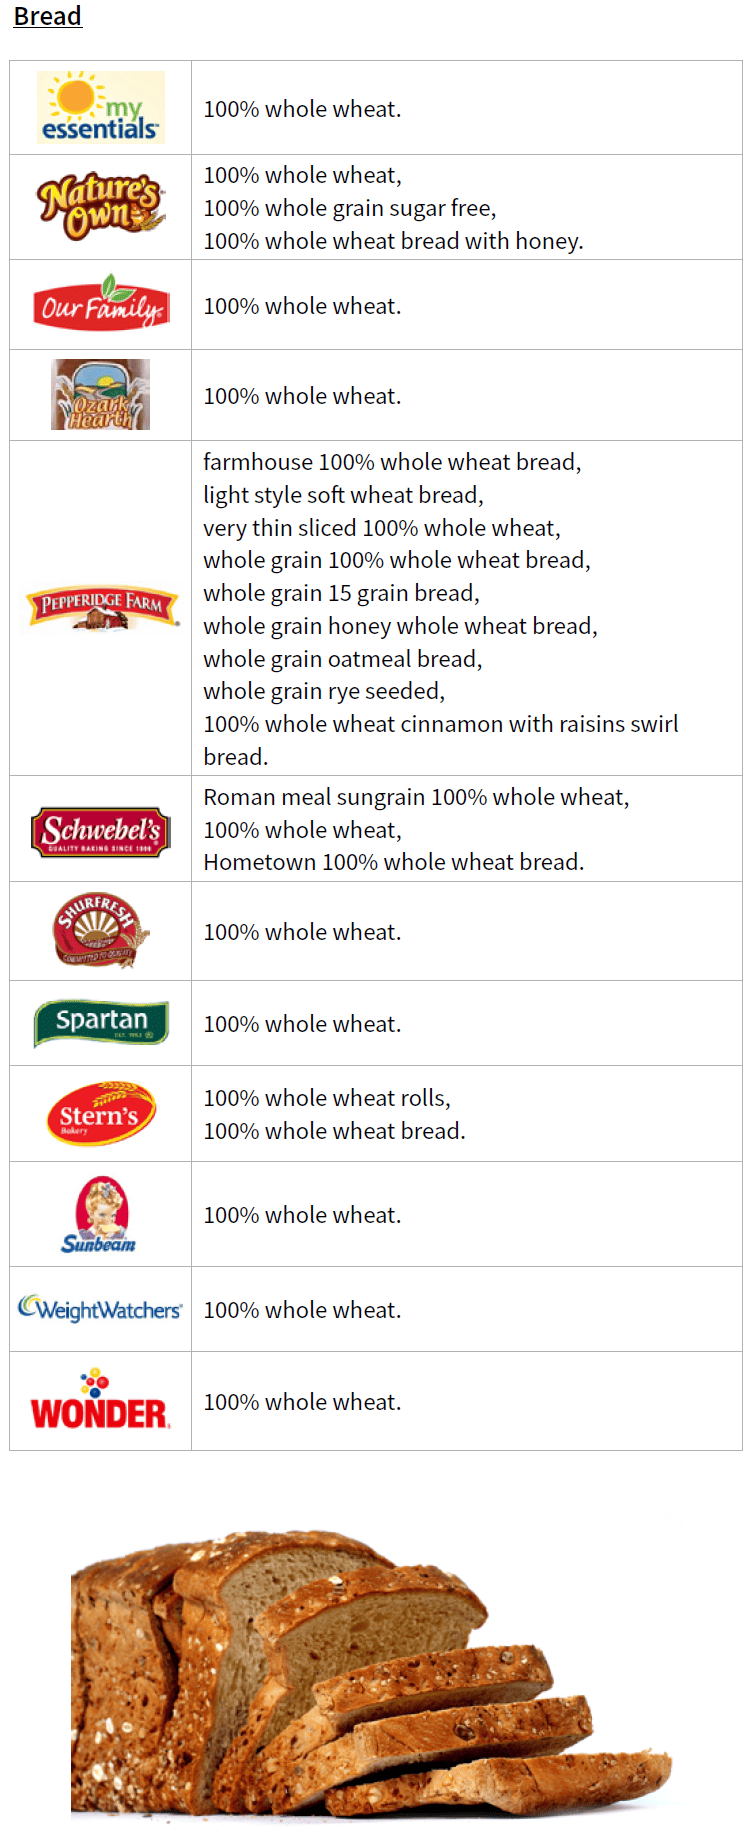Viewport: 752px width, 1828px height.
Task: Select the Sunbeam girl logo
Action: pyautogui.click(x=98, y=1214)
